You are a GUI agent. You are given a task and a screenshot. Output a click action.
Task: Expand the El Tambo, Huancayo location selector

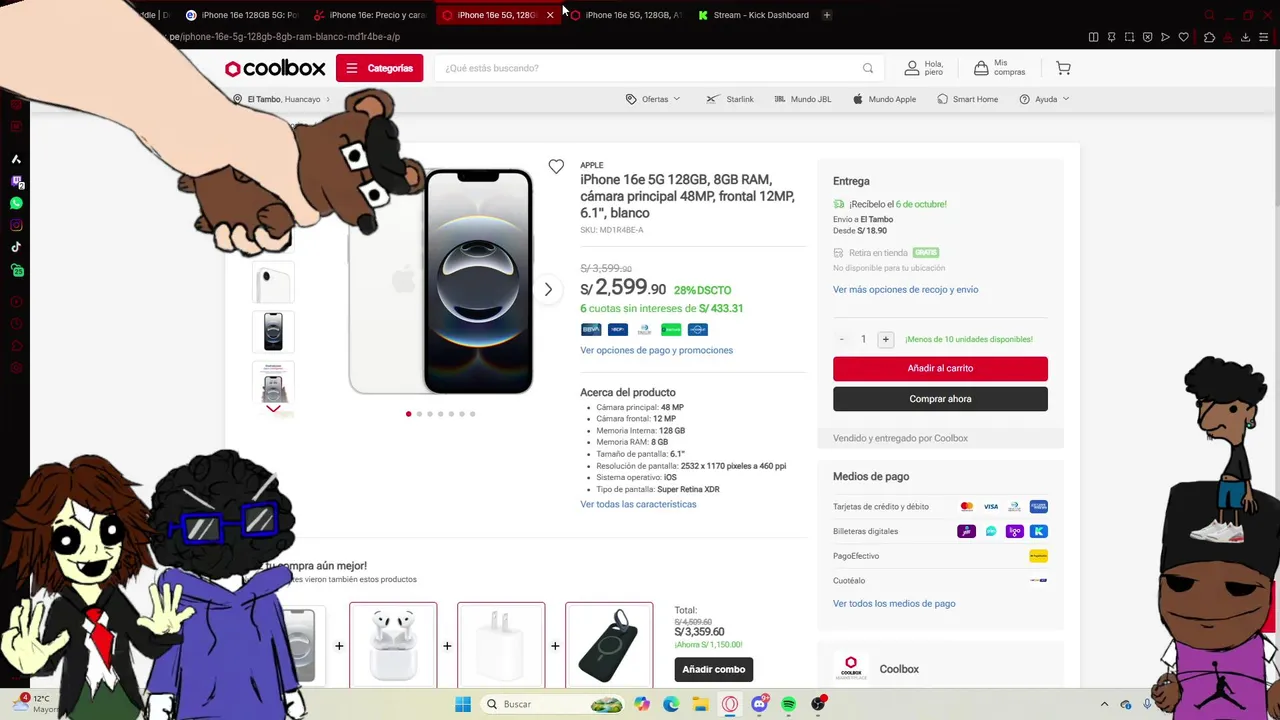coord(277,99)
